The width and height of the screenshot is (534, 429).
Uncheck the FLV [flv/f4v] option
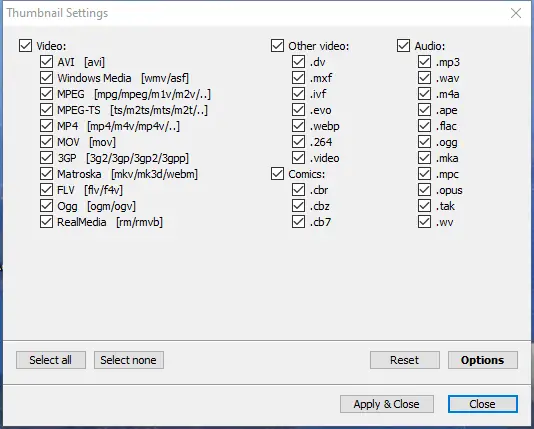46,190
